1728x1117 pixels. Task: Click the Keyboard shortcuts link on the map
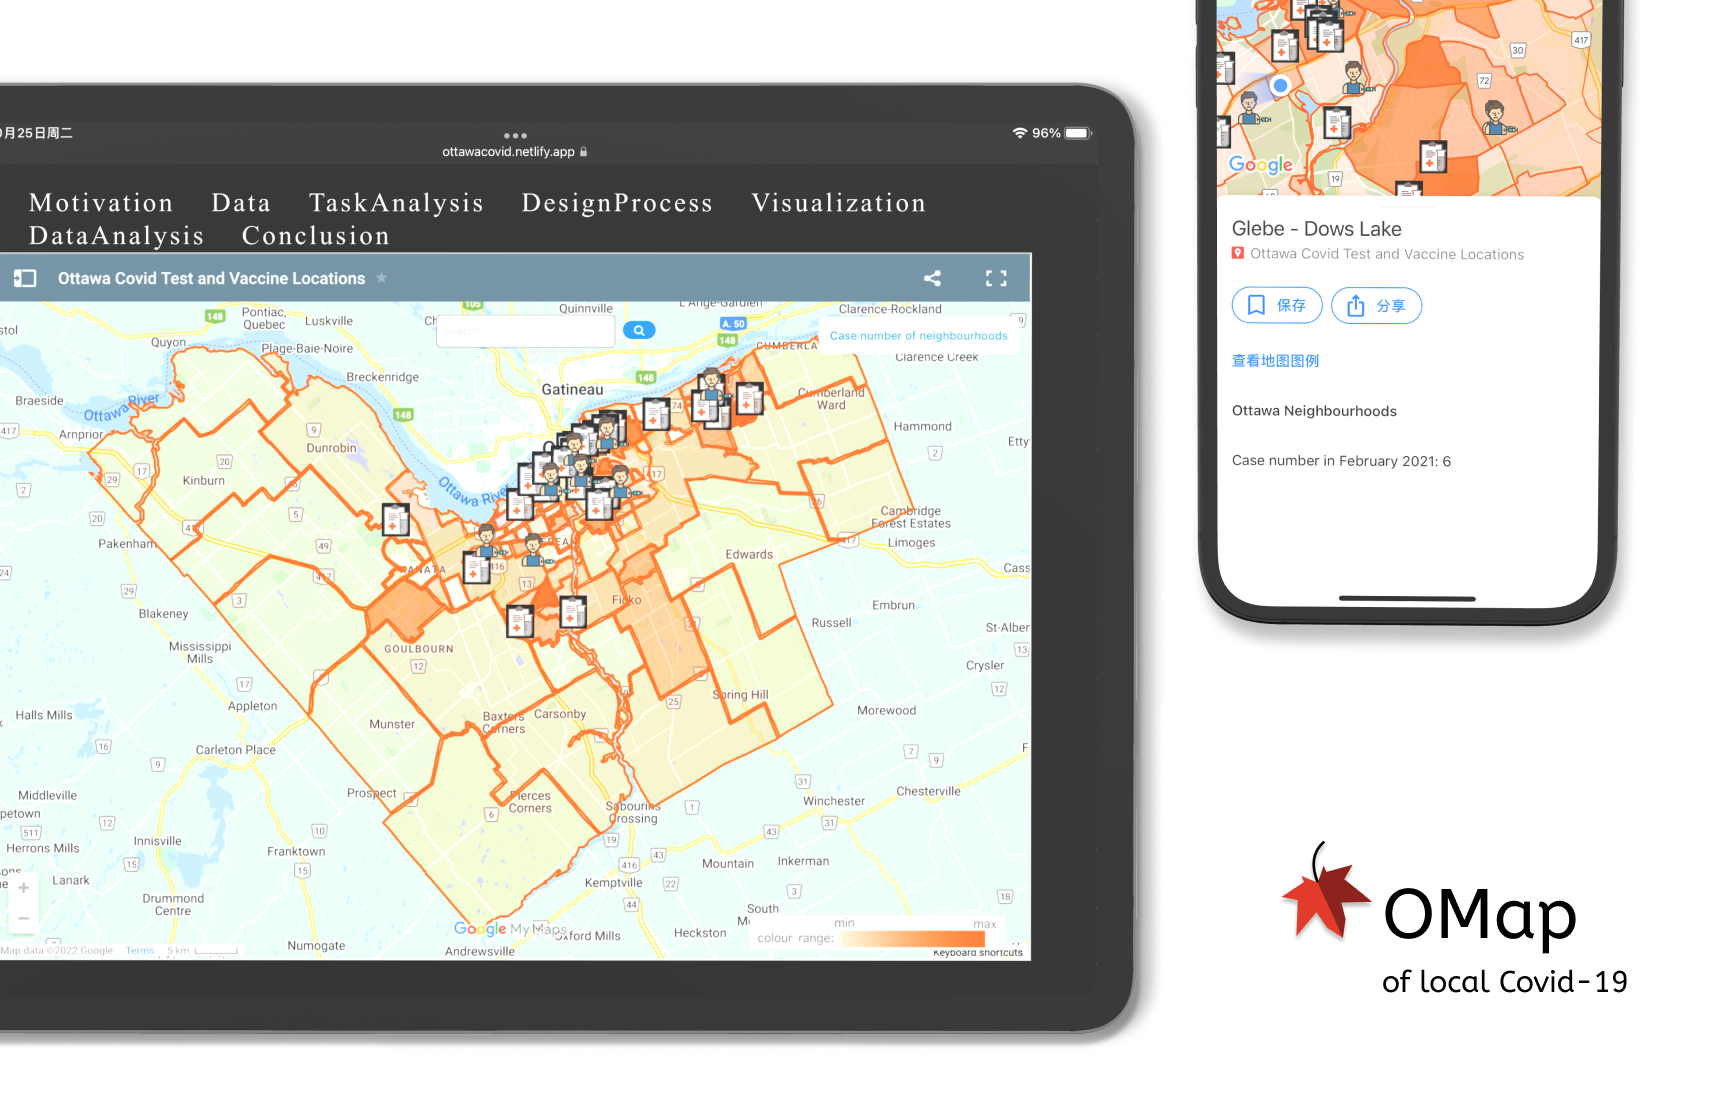(x=978, y=953)
